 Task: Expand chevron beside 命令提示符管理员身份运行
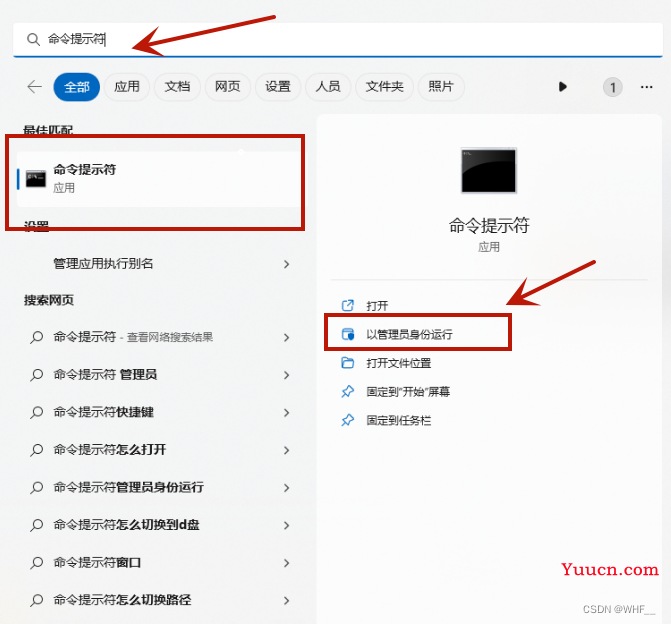tap(286, 488)
